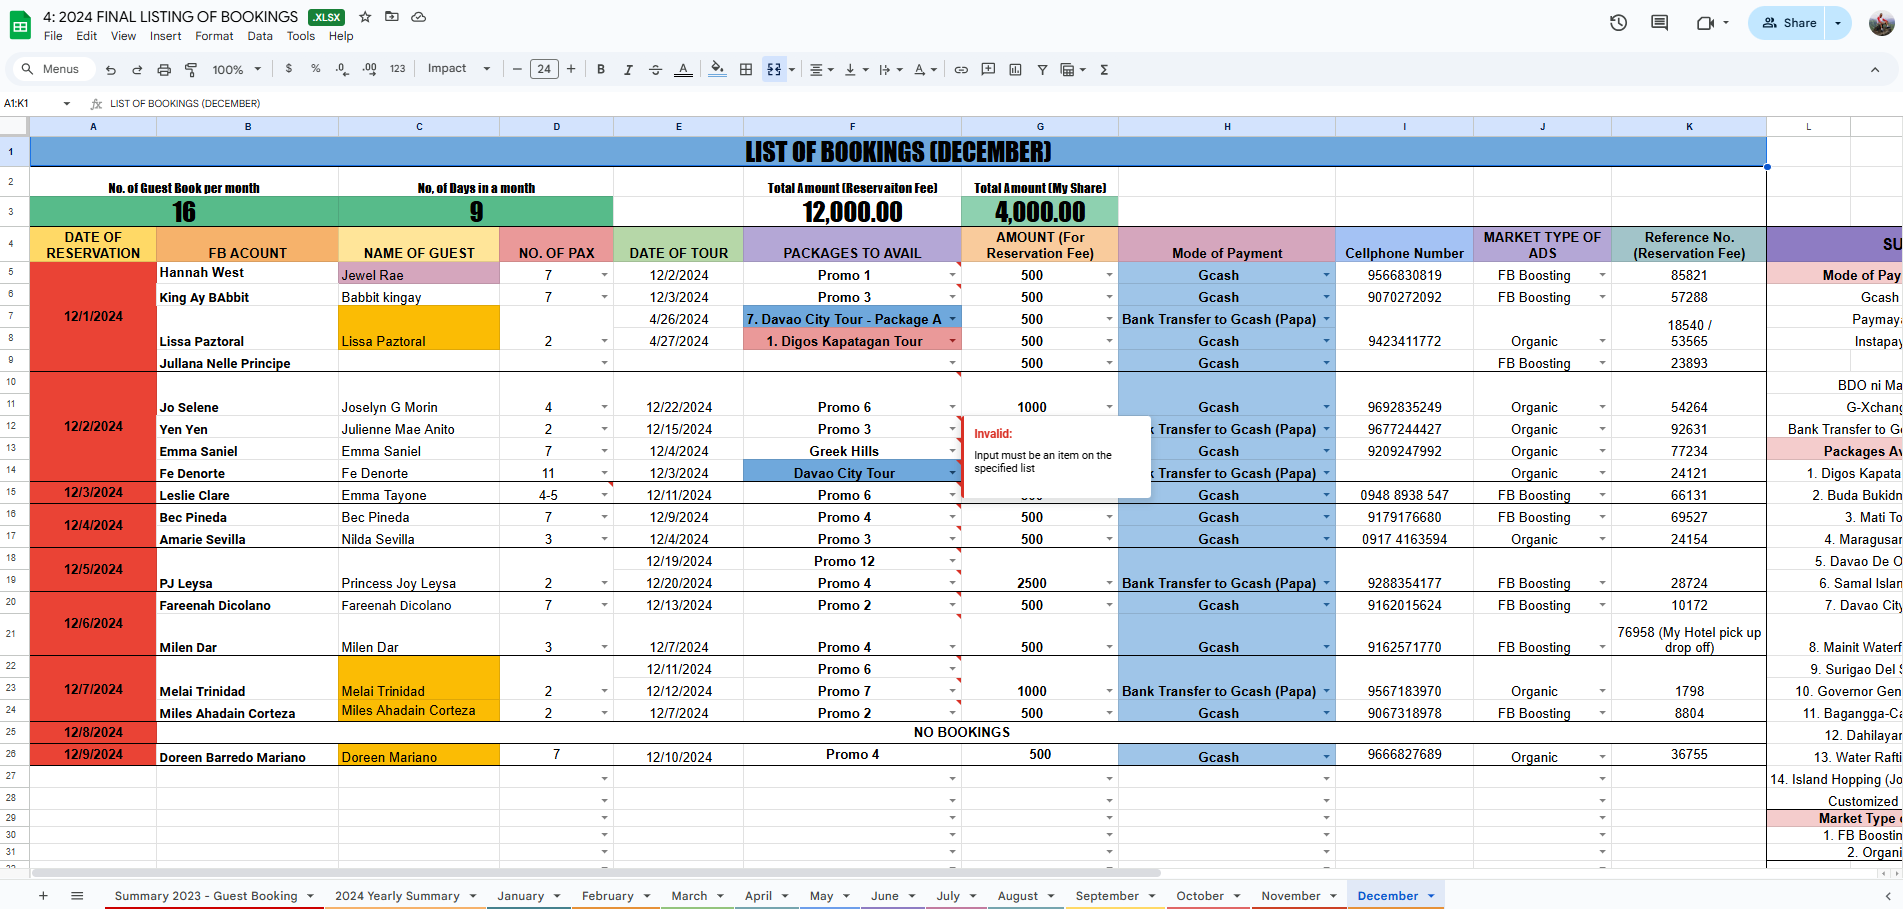Image resolution: width=1903 pixels, height=909 pixels.
Task: View cloud document status
Action: (419, 17)
